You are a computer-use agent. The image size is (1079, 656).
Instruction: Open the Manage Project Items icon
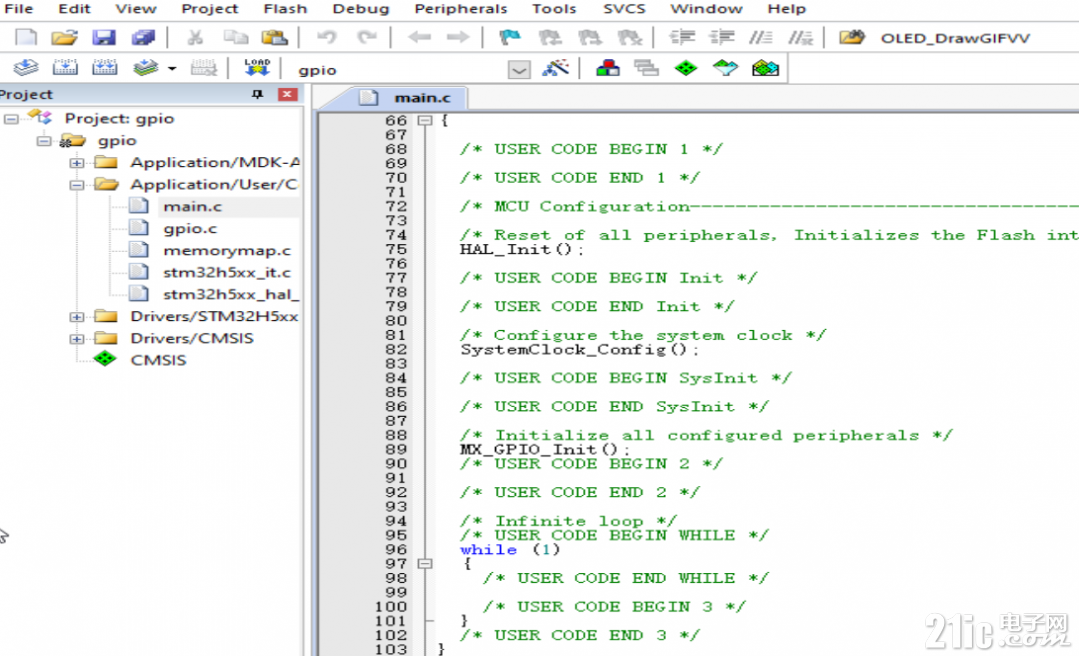(608, 67)
